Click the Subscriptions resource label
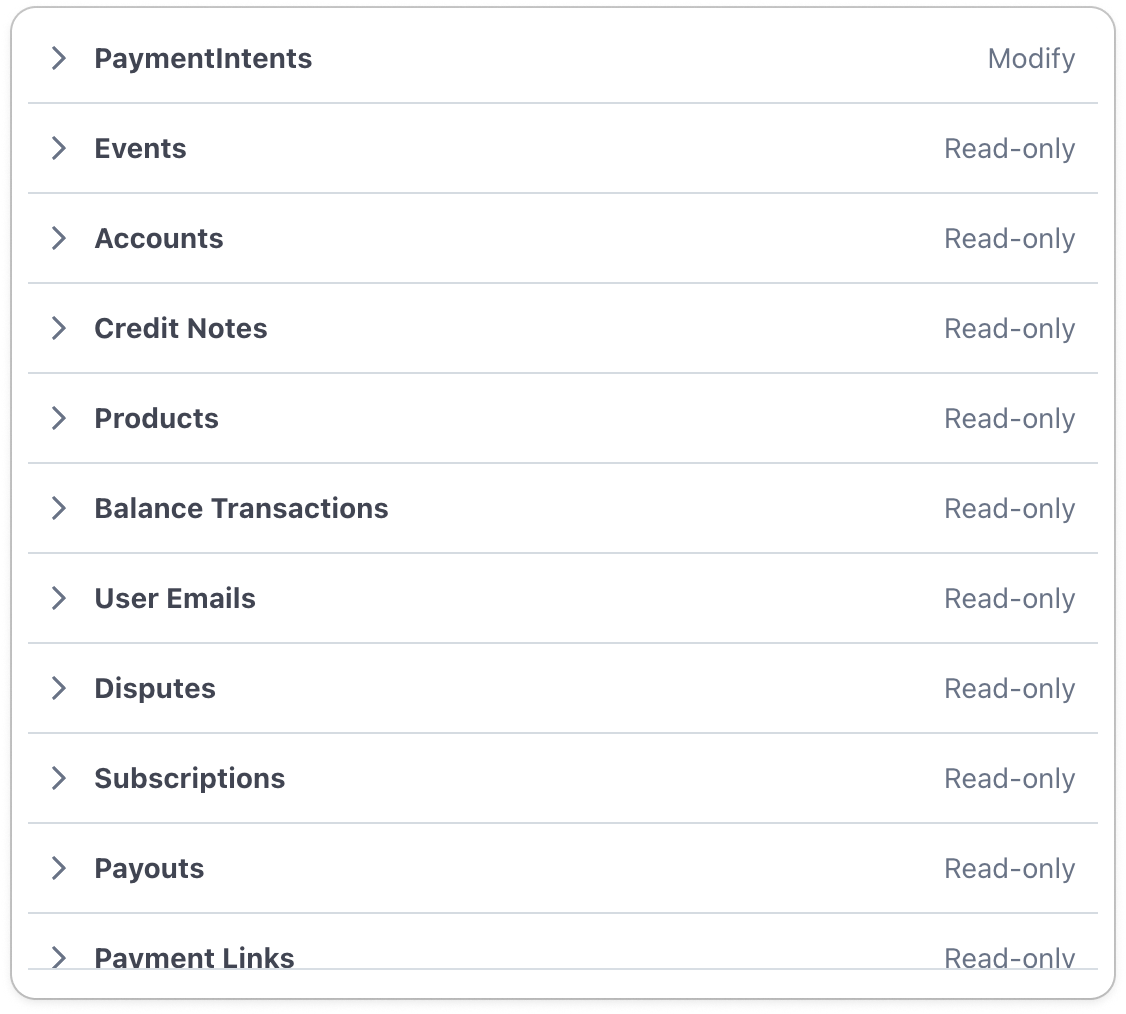 [x=189, y=778]
